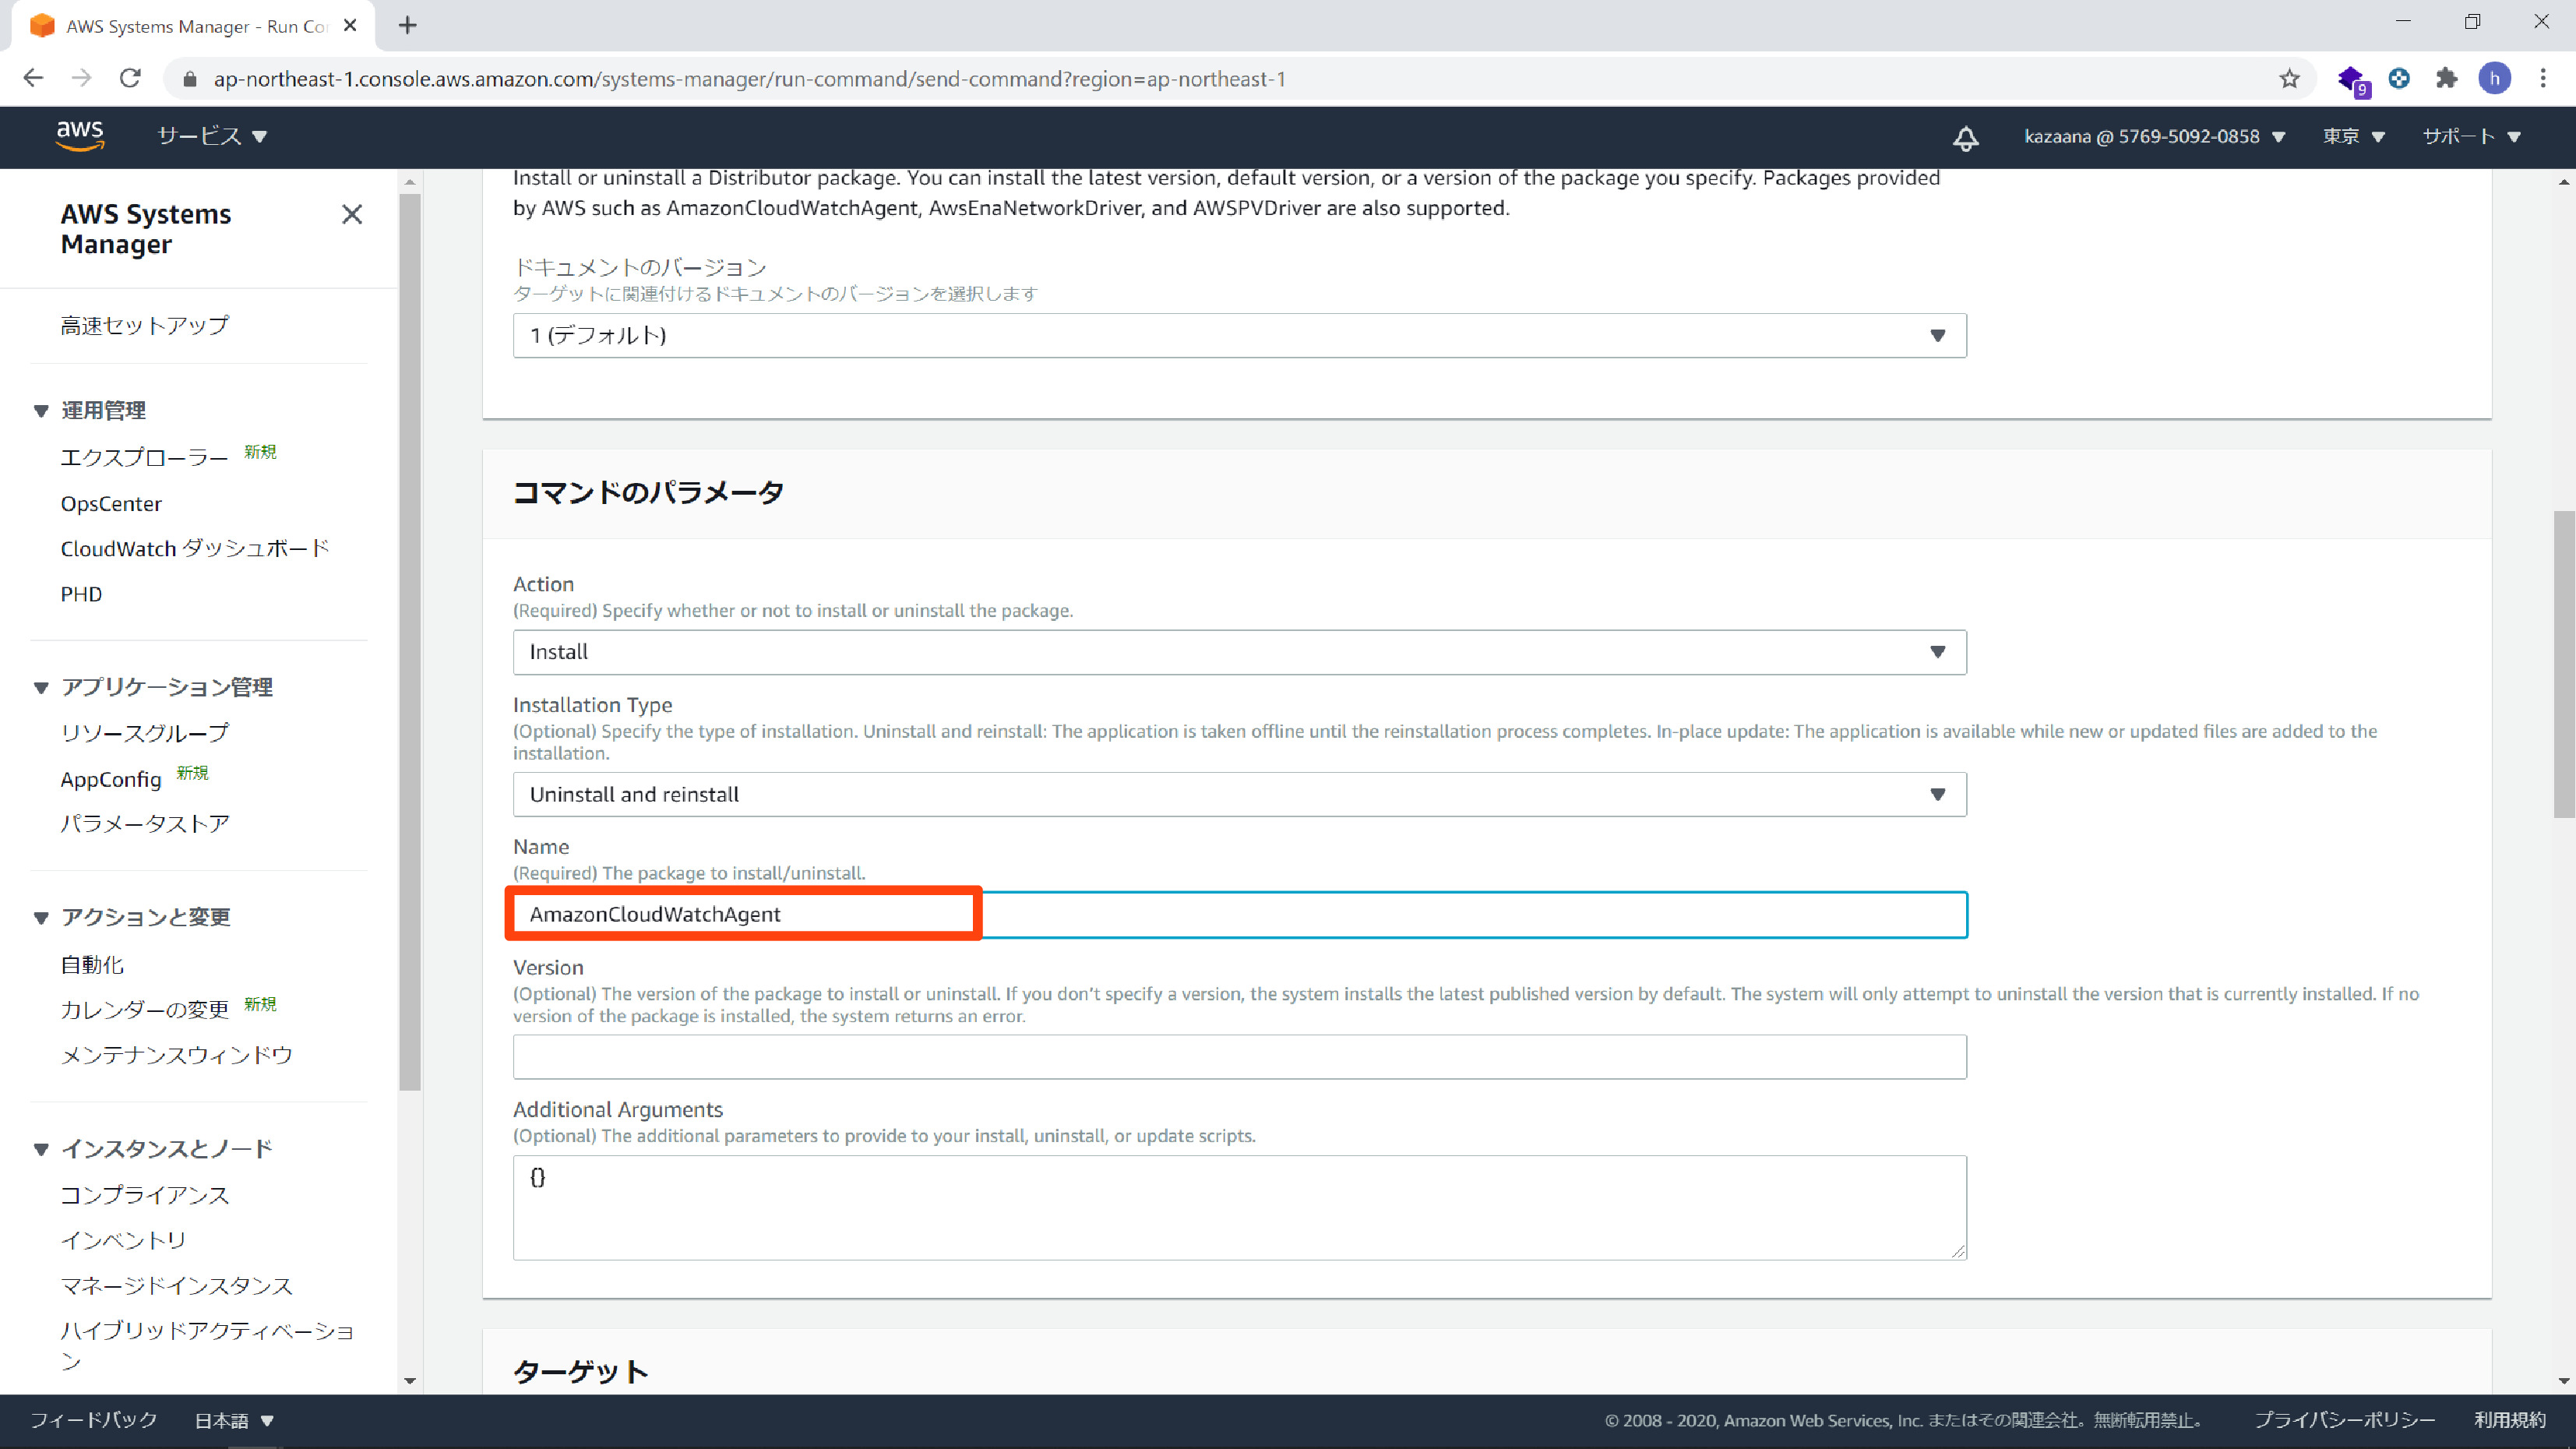Open カレンダーの変更 in sidebar

145,1009
